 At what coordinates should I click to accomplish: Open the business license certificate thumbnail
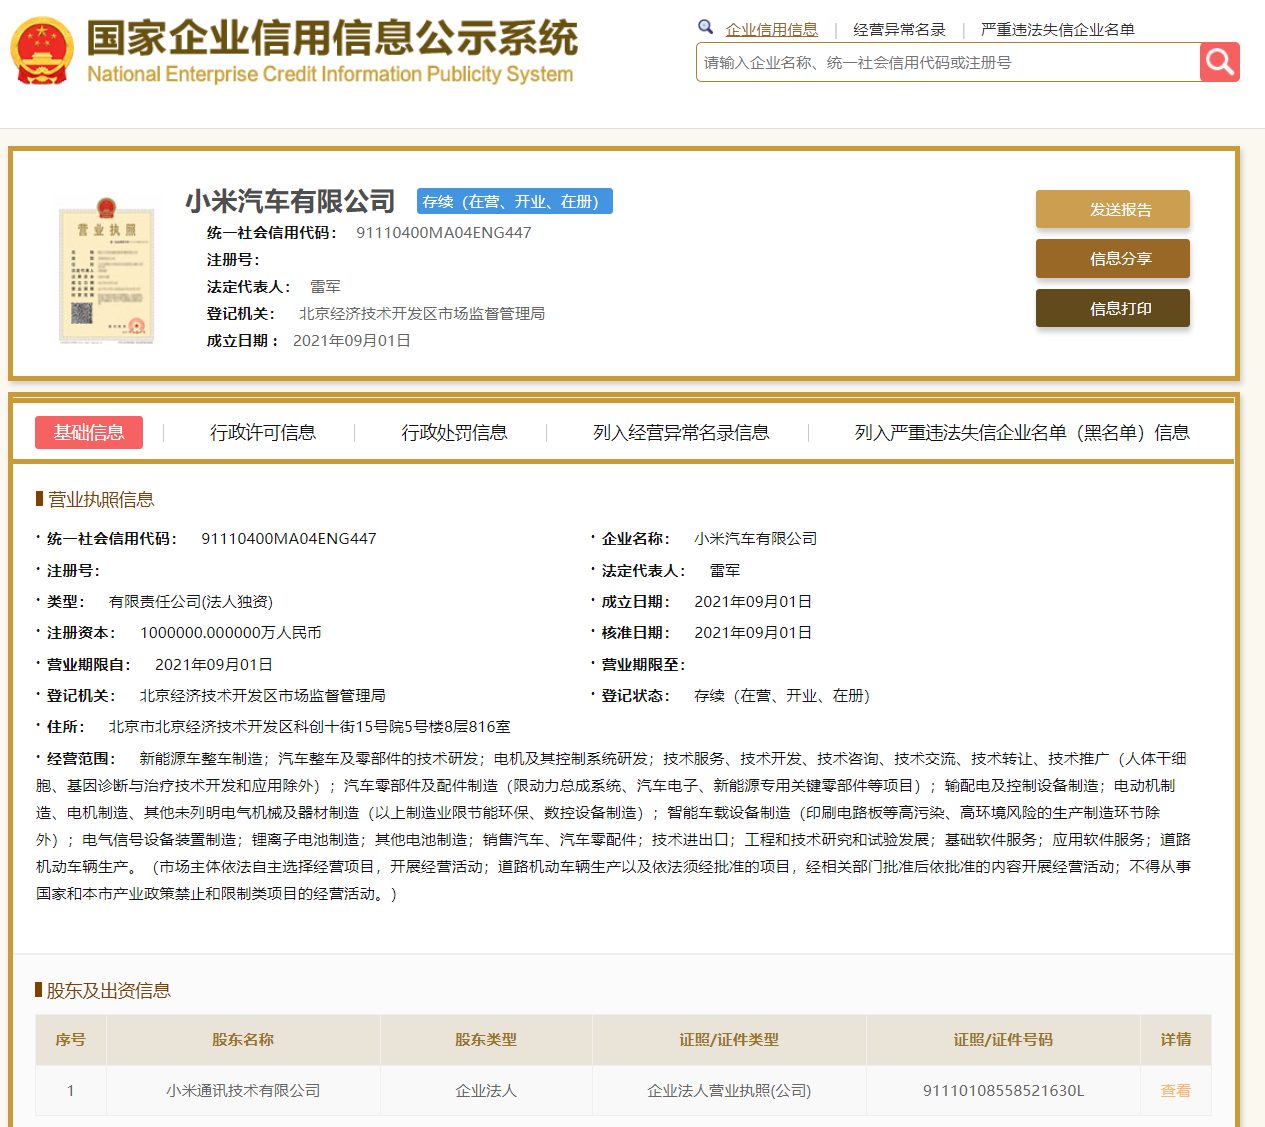pos(106,272)
